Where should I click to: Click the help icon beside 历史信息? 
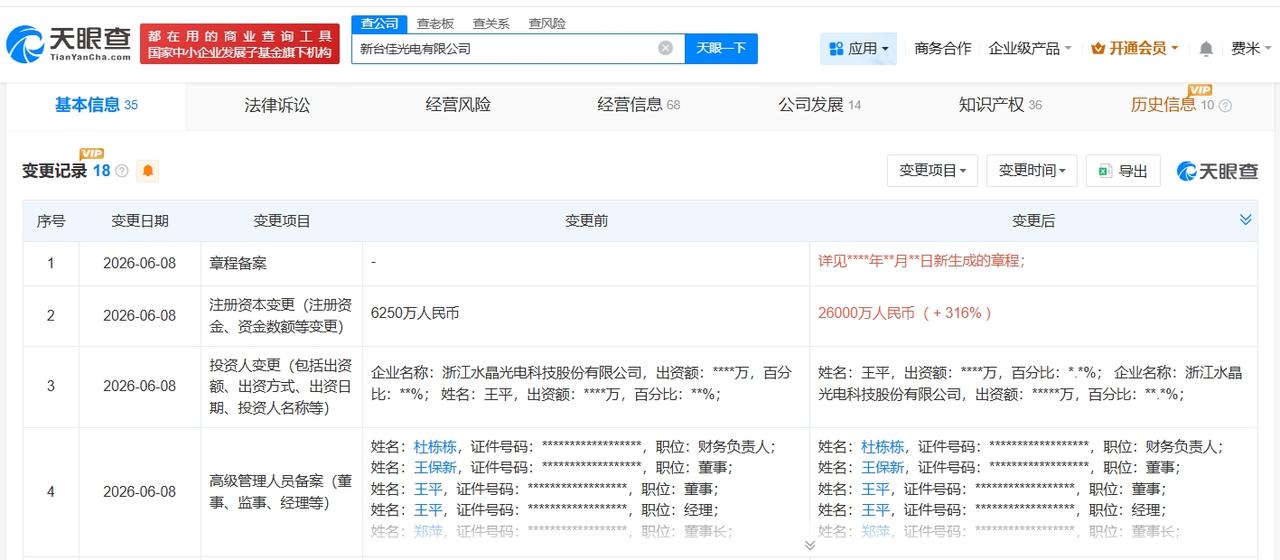[x=1225, y=105]
